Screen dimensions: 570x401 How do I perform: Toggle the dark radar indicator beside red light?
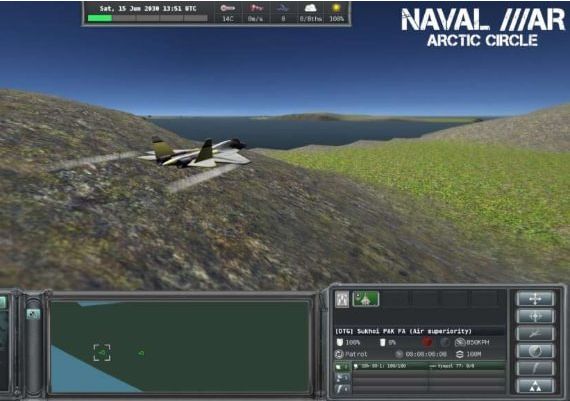tap(445, 342)
